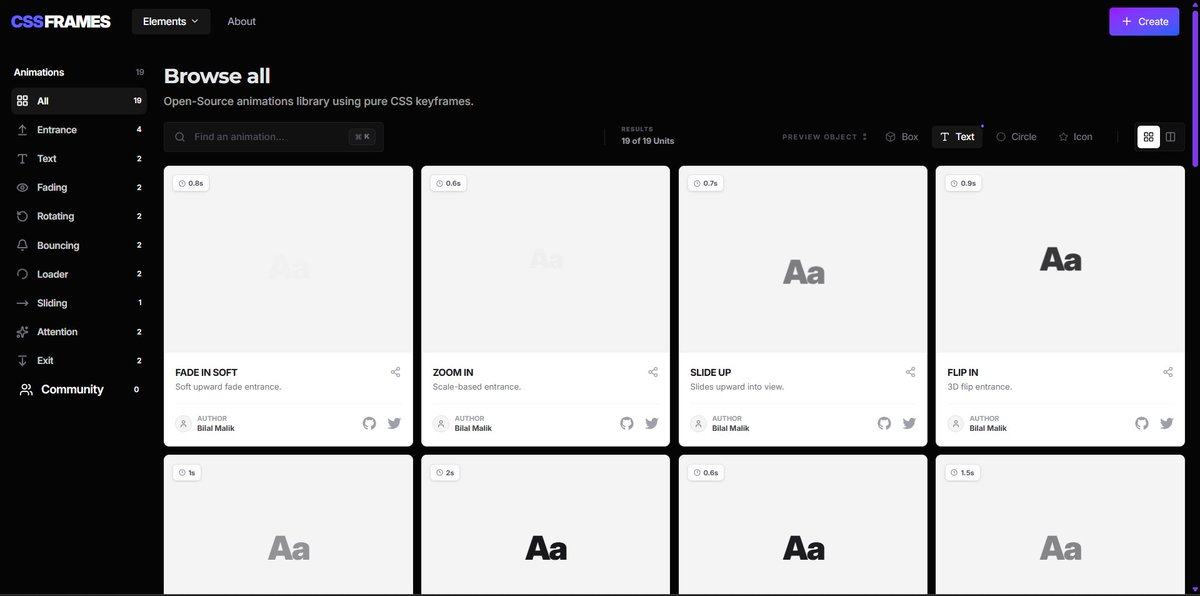Open the Exit animations category
This screenshot has height=596, width=1200.
pyautogui.click(x=46, y=359)
